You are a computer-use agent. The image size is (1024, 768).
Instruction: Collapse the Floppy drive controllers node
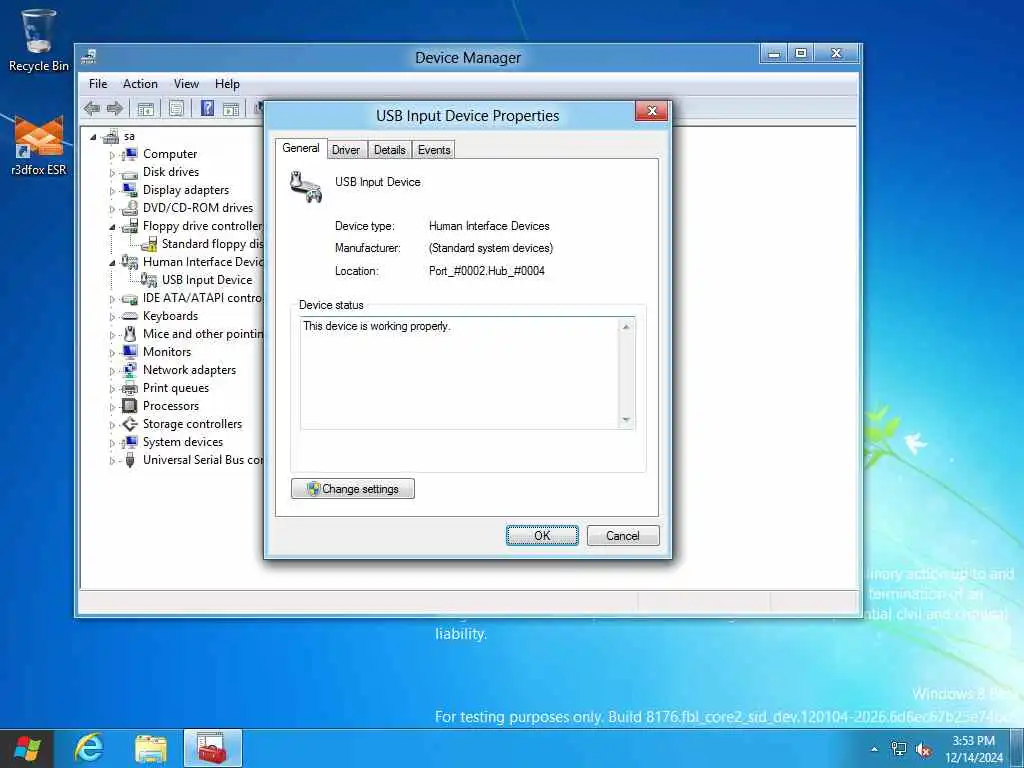coord(112,227)
